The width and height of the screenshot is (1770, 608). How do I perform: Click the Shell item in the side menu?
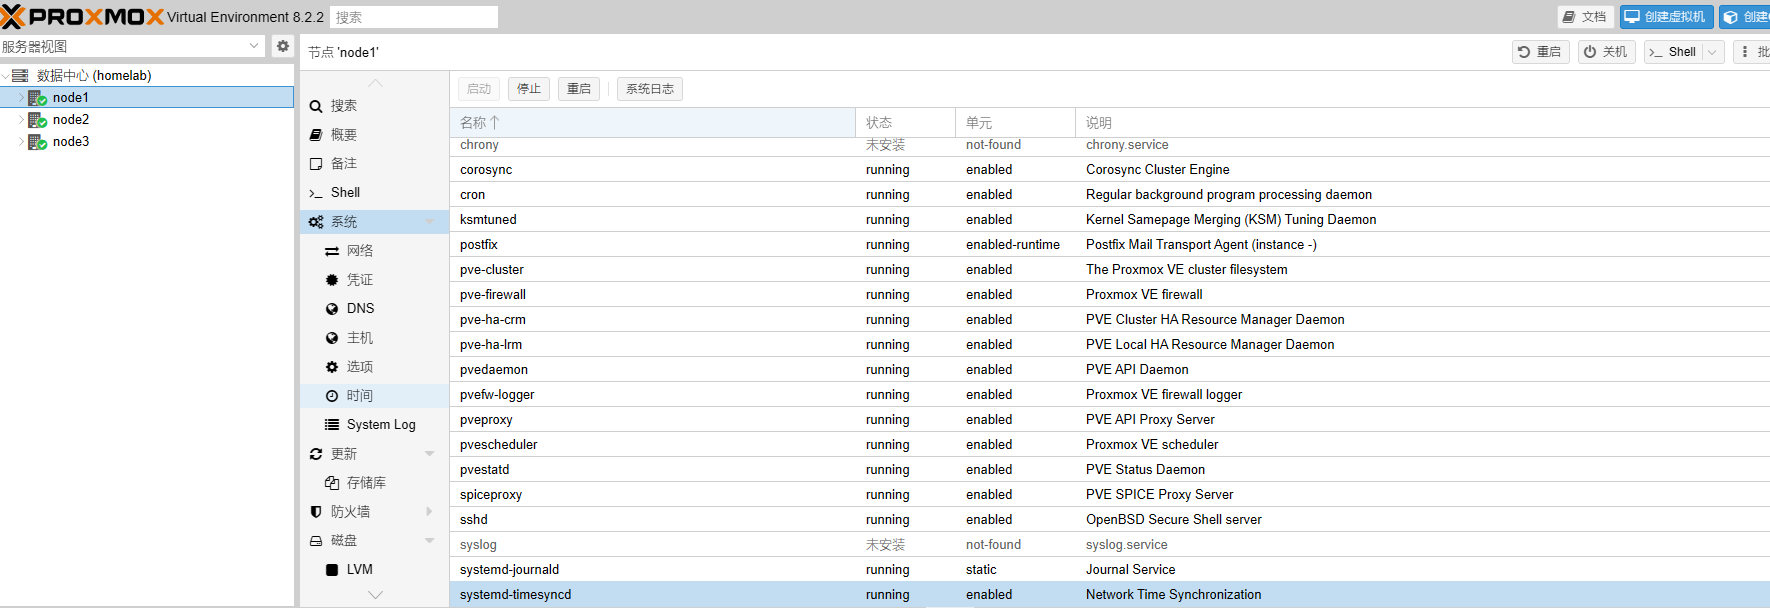(345, 192)
